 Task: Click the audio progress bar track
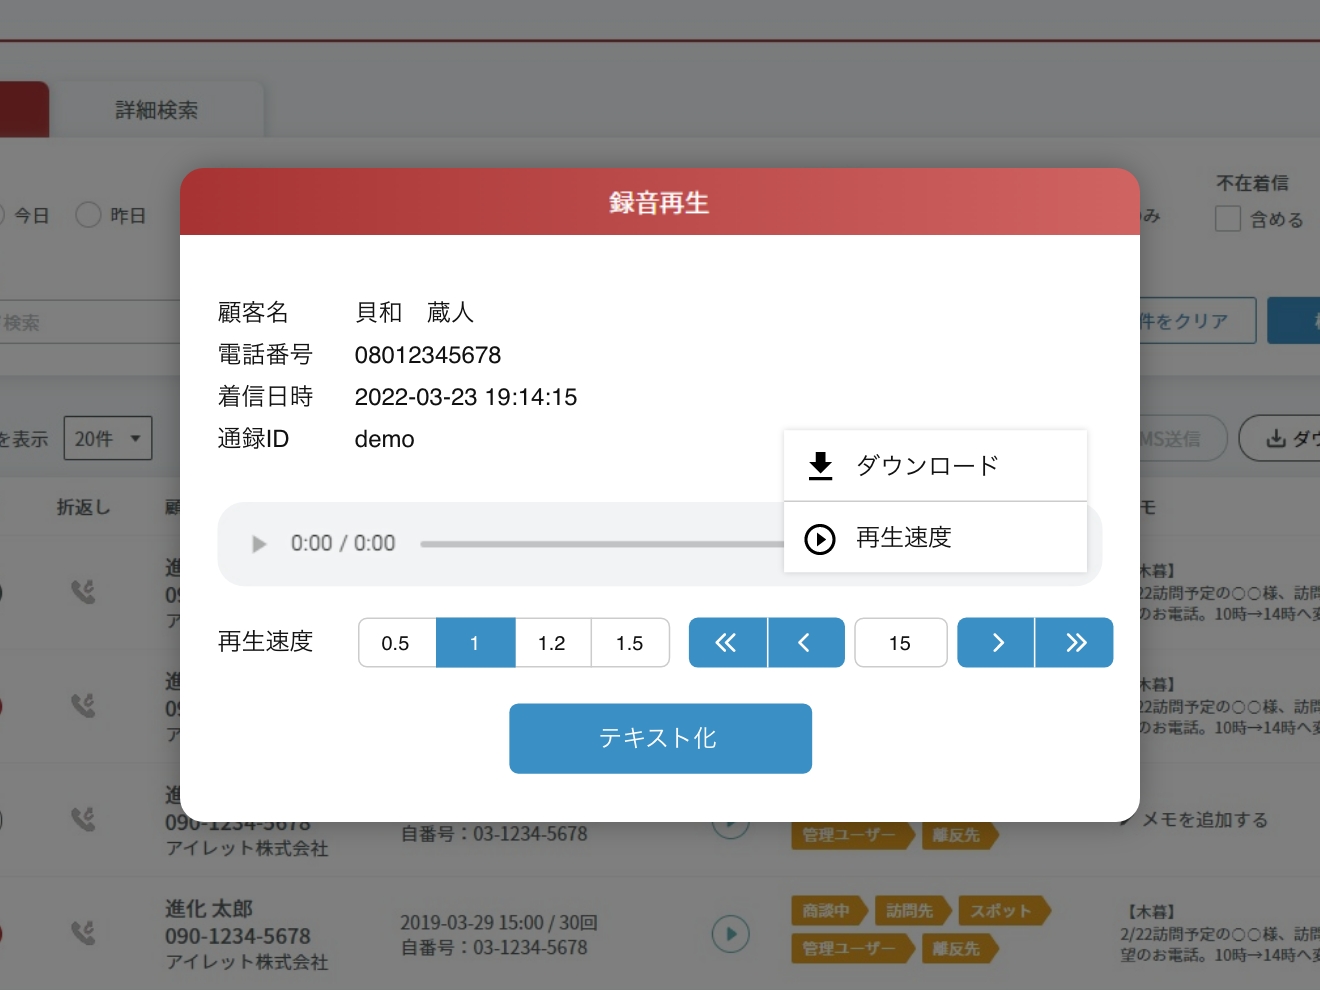[x=600, y=544]
